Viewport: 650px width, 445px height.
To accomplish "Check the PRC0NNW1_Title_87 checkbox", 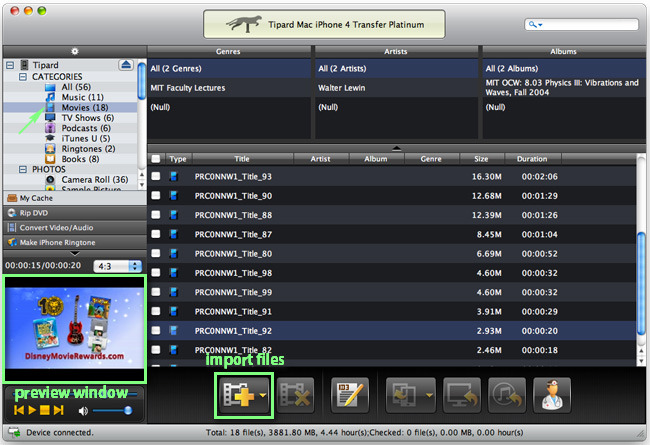I will tap(156, 234).
